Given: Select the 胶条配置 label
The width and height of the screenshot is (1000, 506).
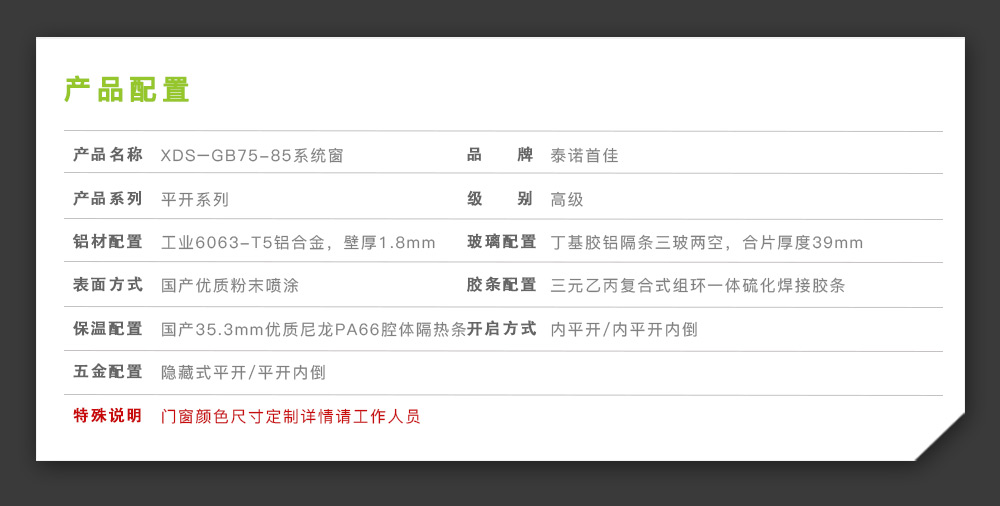Looking at the screenshot, I should [x=501, y=285].
